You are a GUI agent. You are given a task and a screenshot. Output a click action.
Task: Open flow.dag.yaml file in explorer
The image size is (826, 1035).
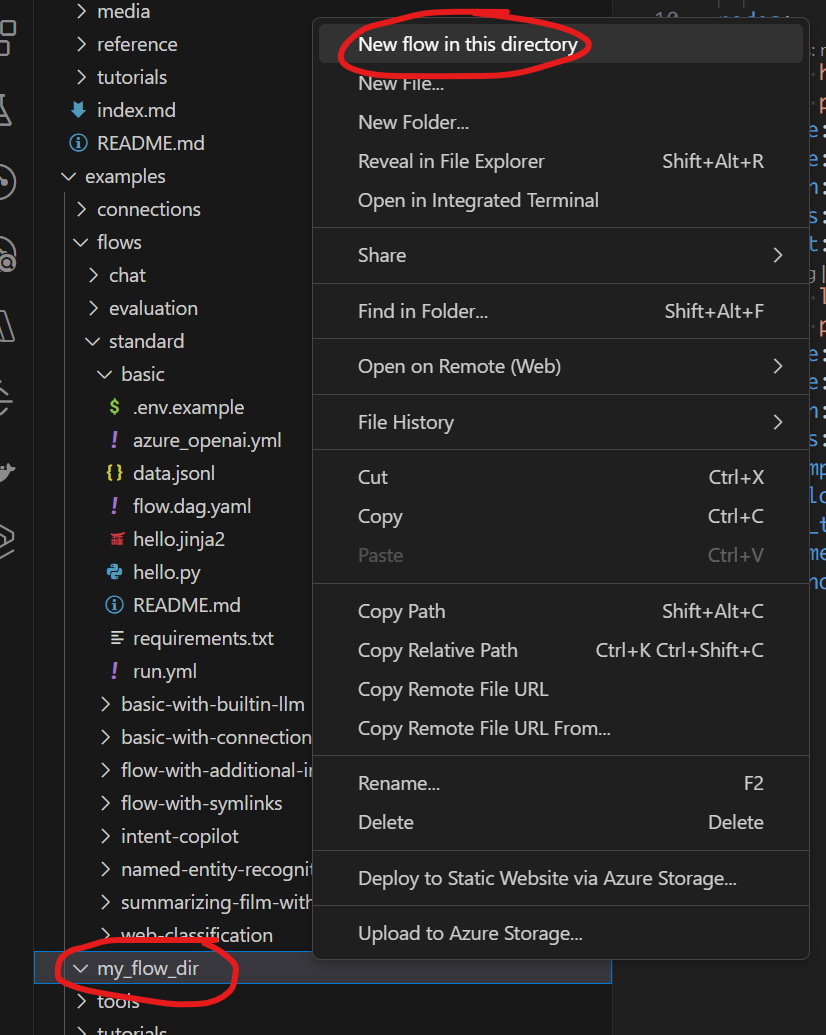tap(191, 506)
